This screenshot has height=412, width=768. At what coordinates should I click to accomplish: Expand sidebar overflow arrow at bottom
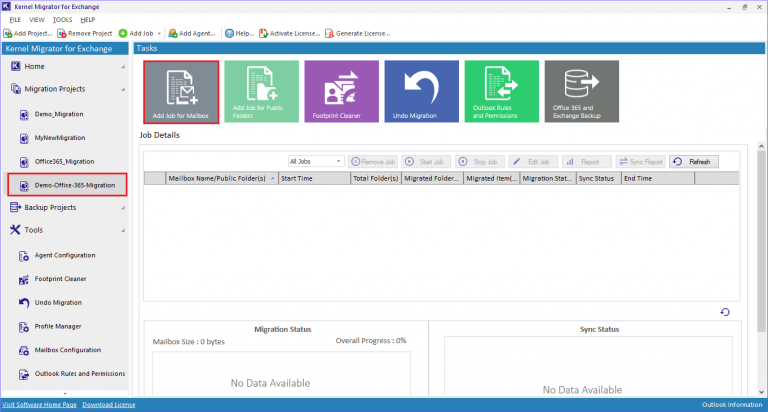tap(65, 393)
